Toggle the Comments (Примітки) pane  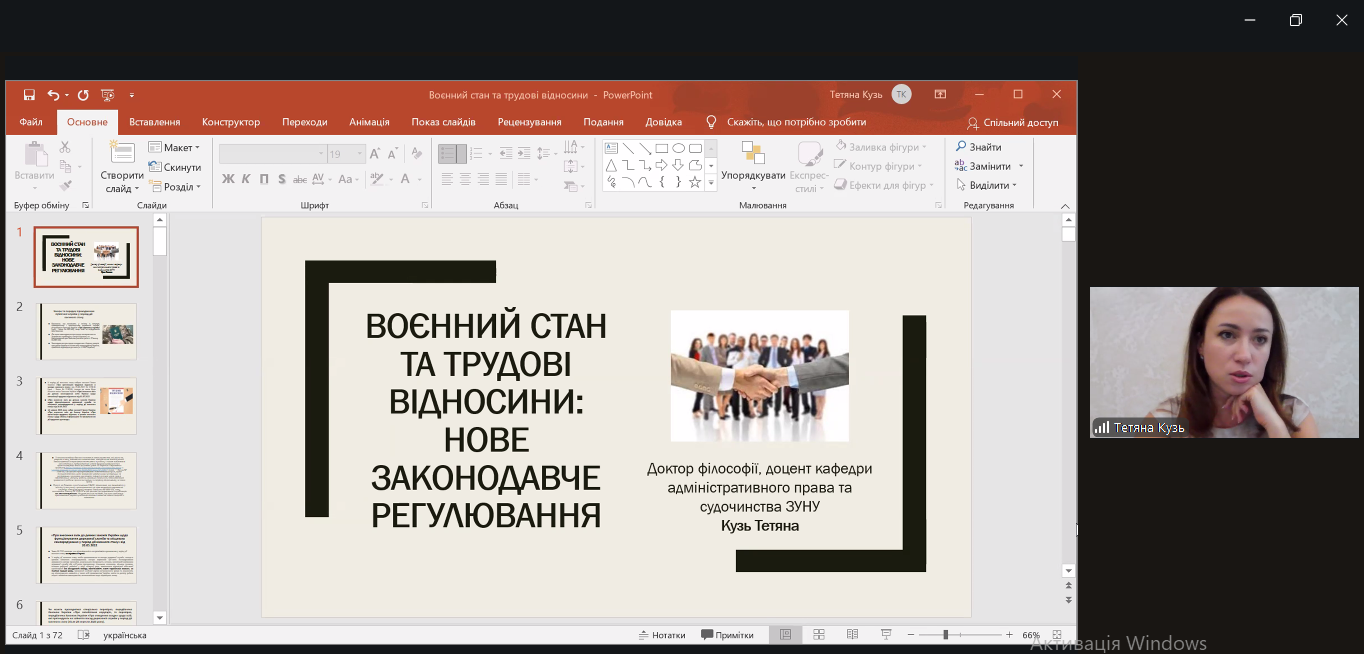pyautogui.click(x=727, y=635)
